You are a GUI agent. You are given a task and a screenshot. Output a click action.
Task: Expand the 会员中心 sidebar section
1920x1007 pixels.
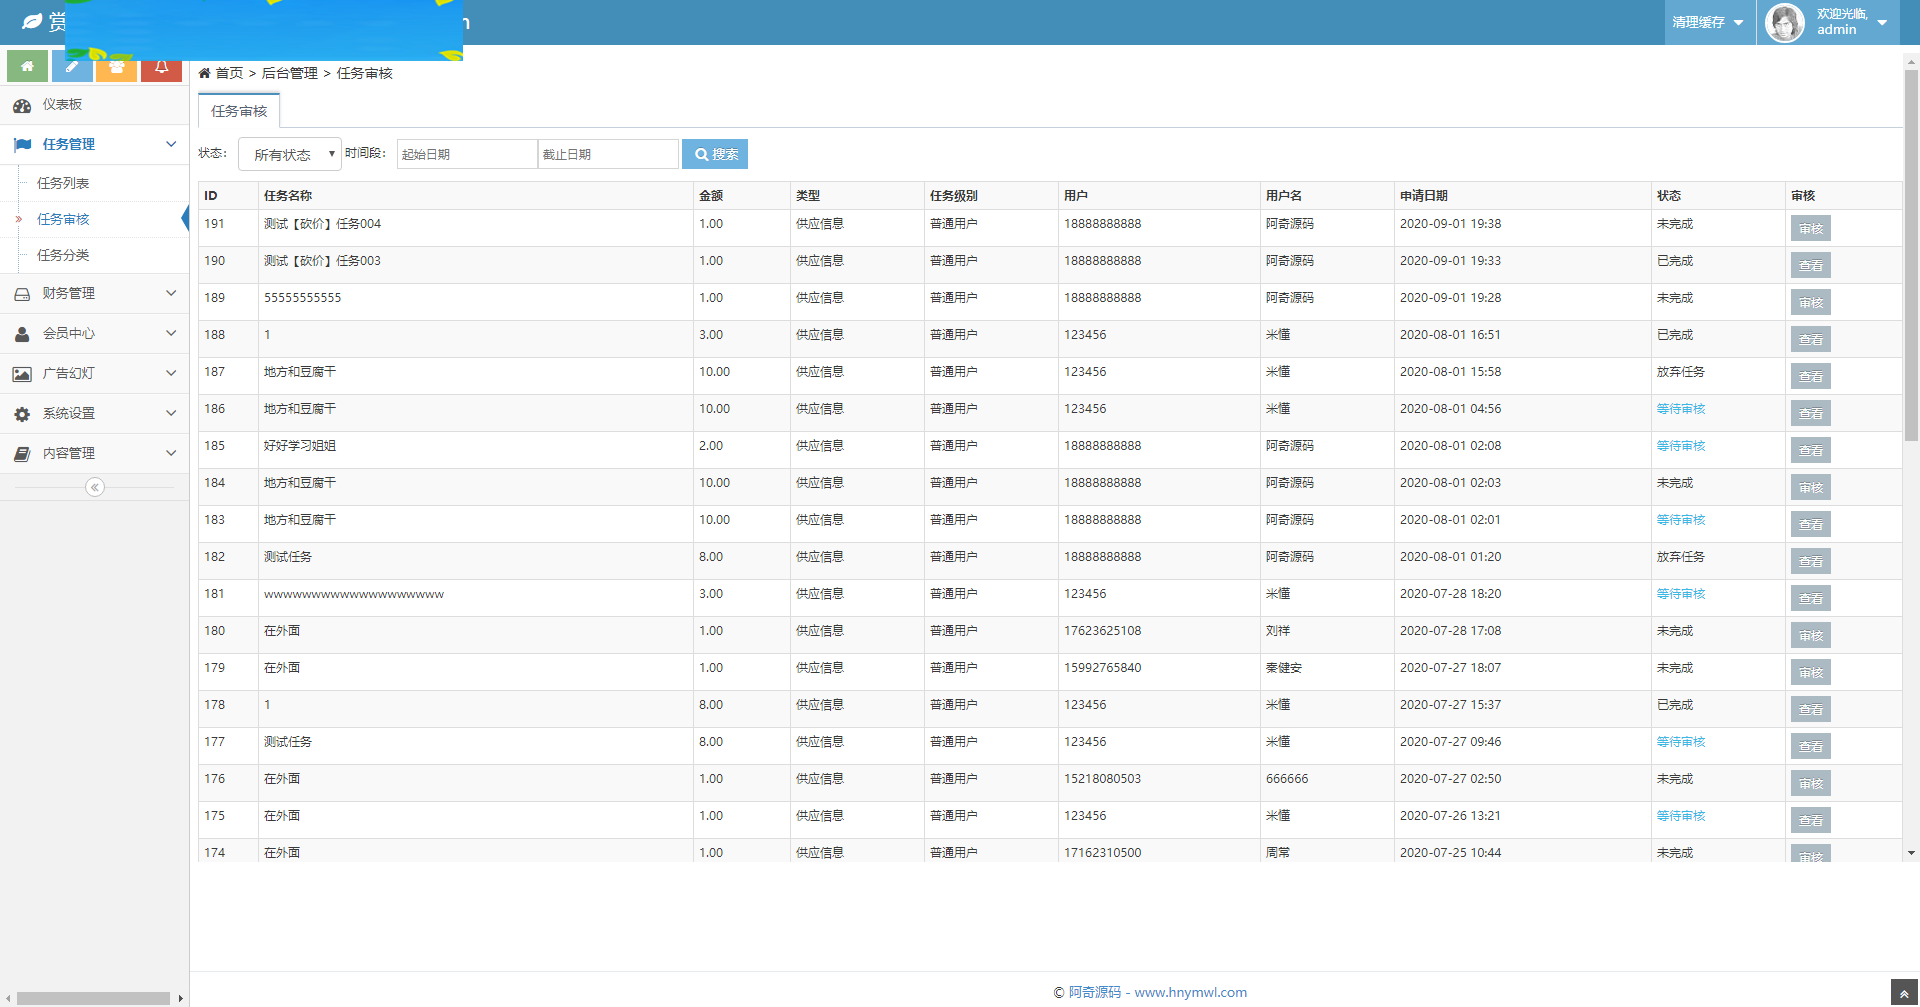94,333
